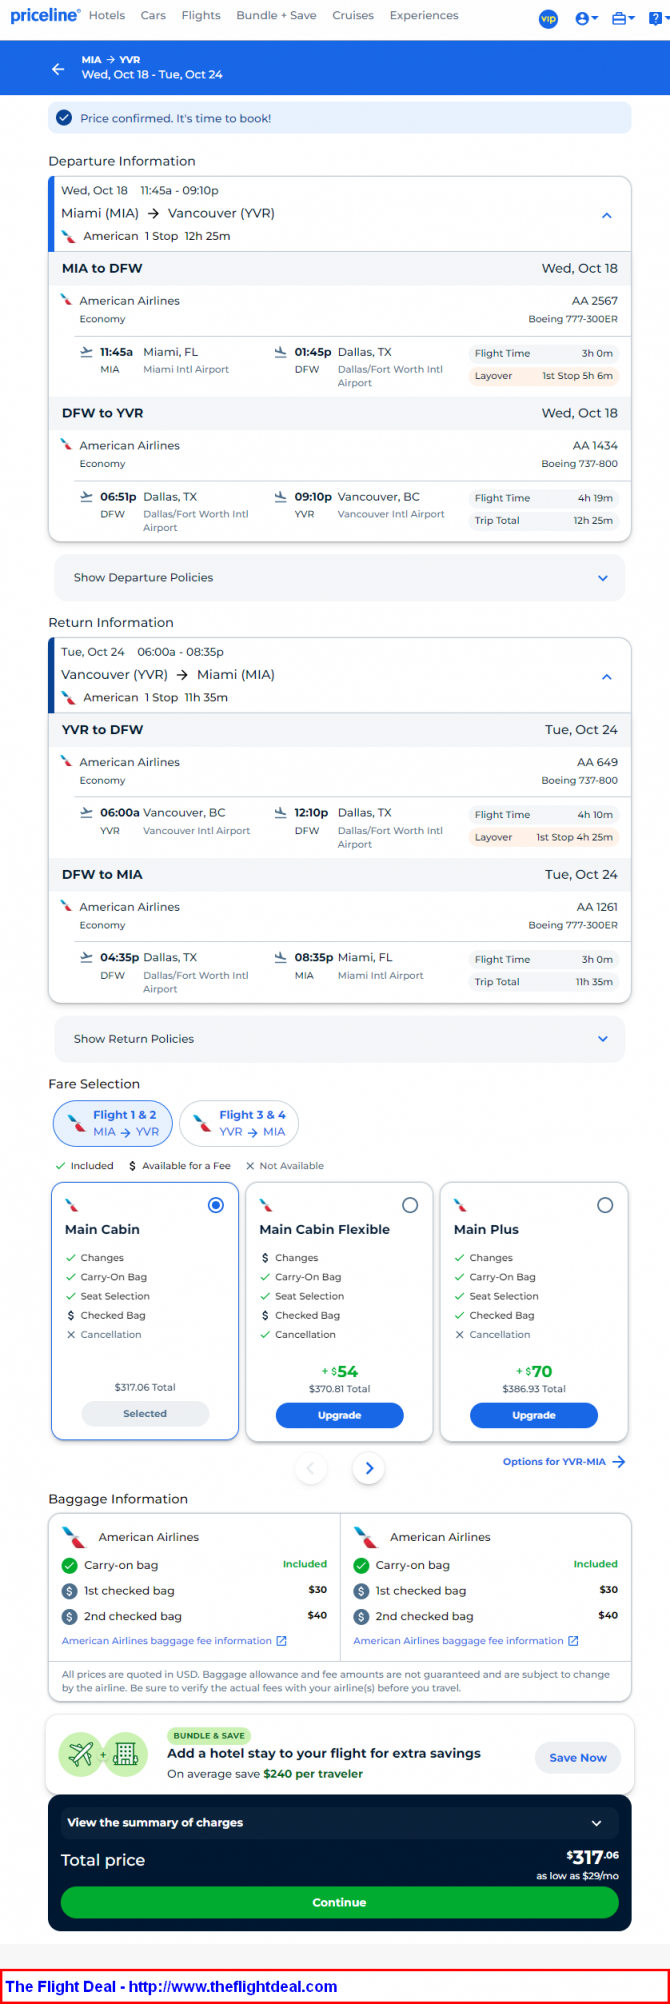The height and width of the screenshot is (2004, 670).
Task: Open the Hotels menu item
Action: [107, 15]
